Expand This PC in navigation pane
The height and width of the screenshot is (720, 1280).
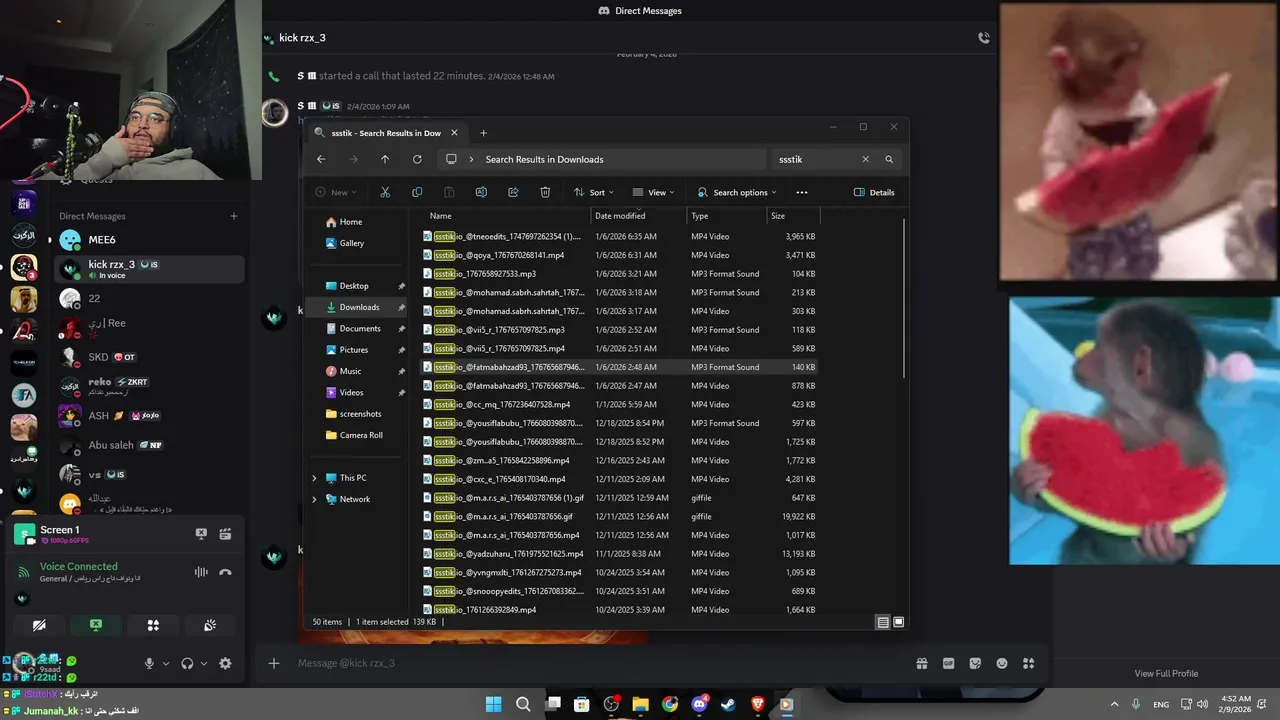point(314,478)
